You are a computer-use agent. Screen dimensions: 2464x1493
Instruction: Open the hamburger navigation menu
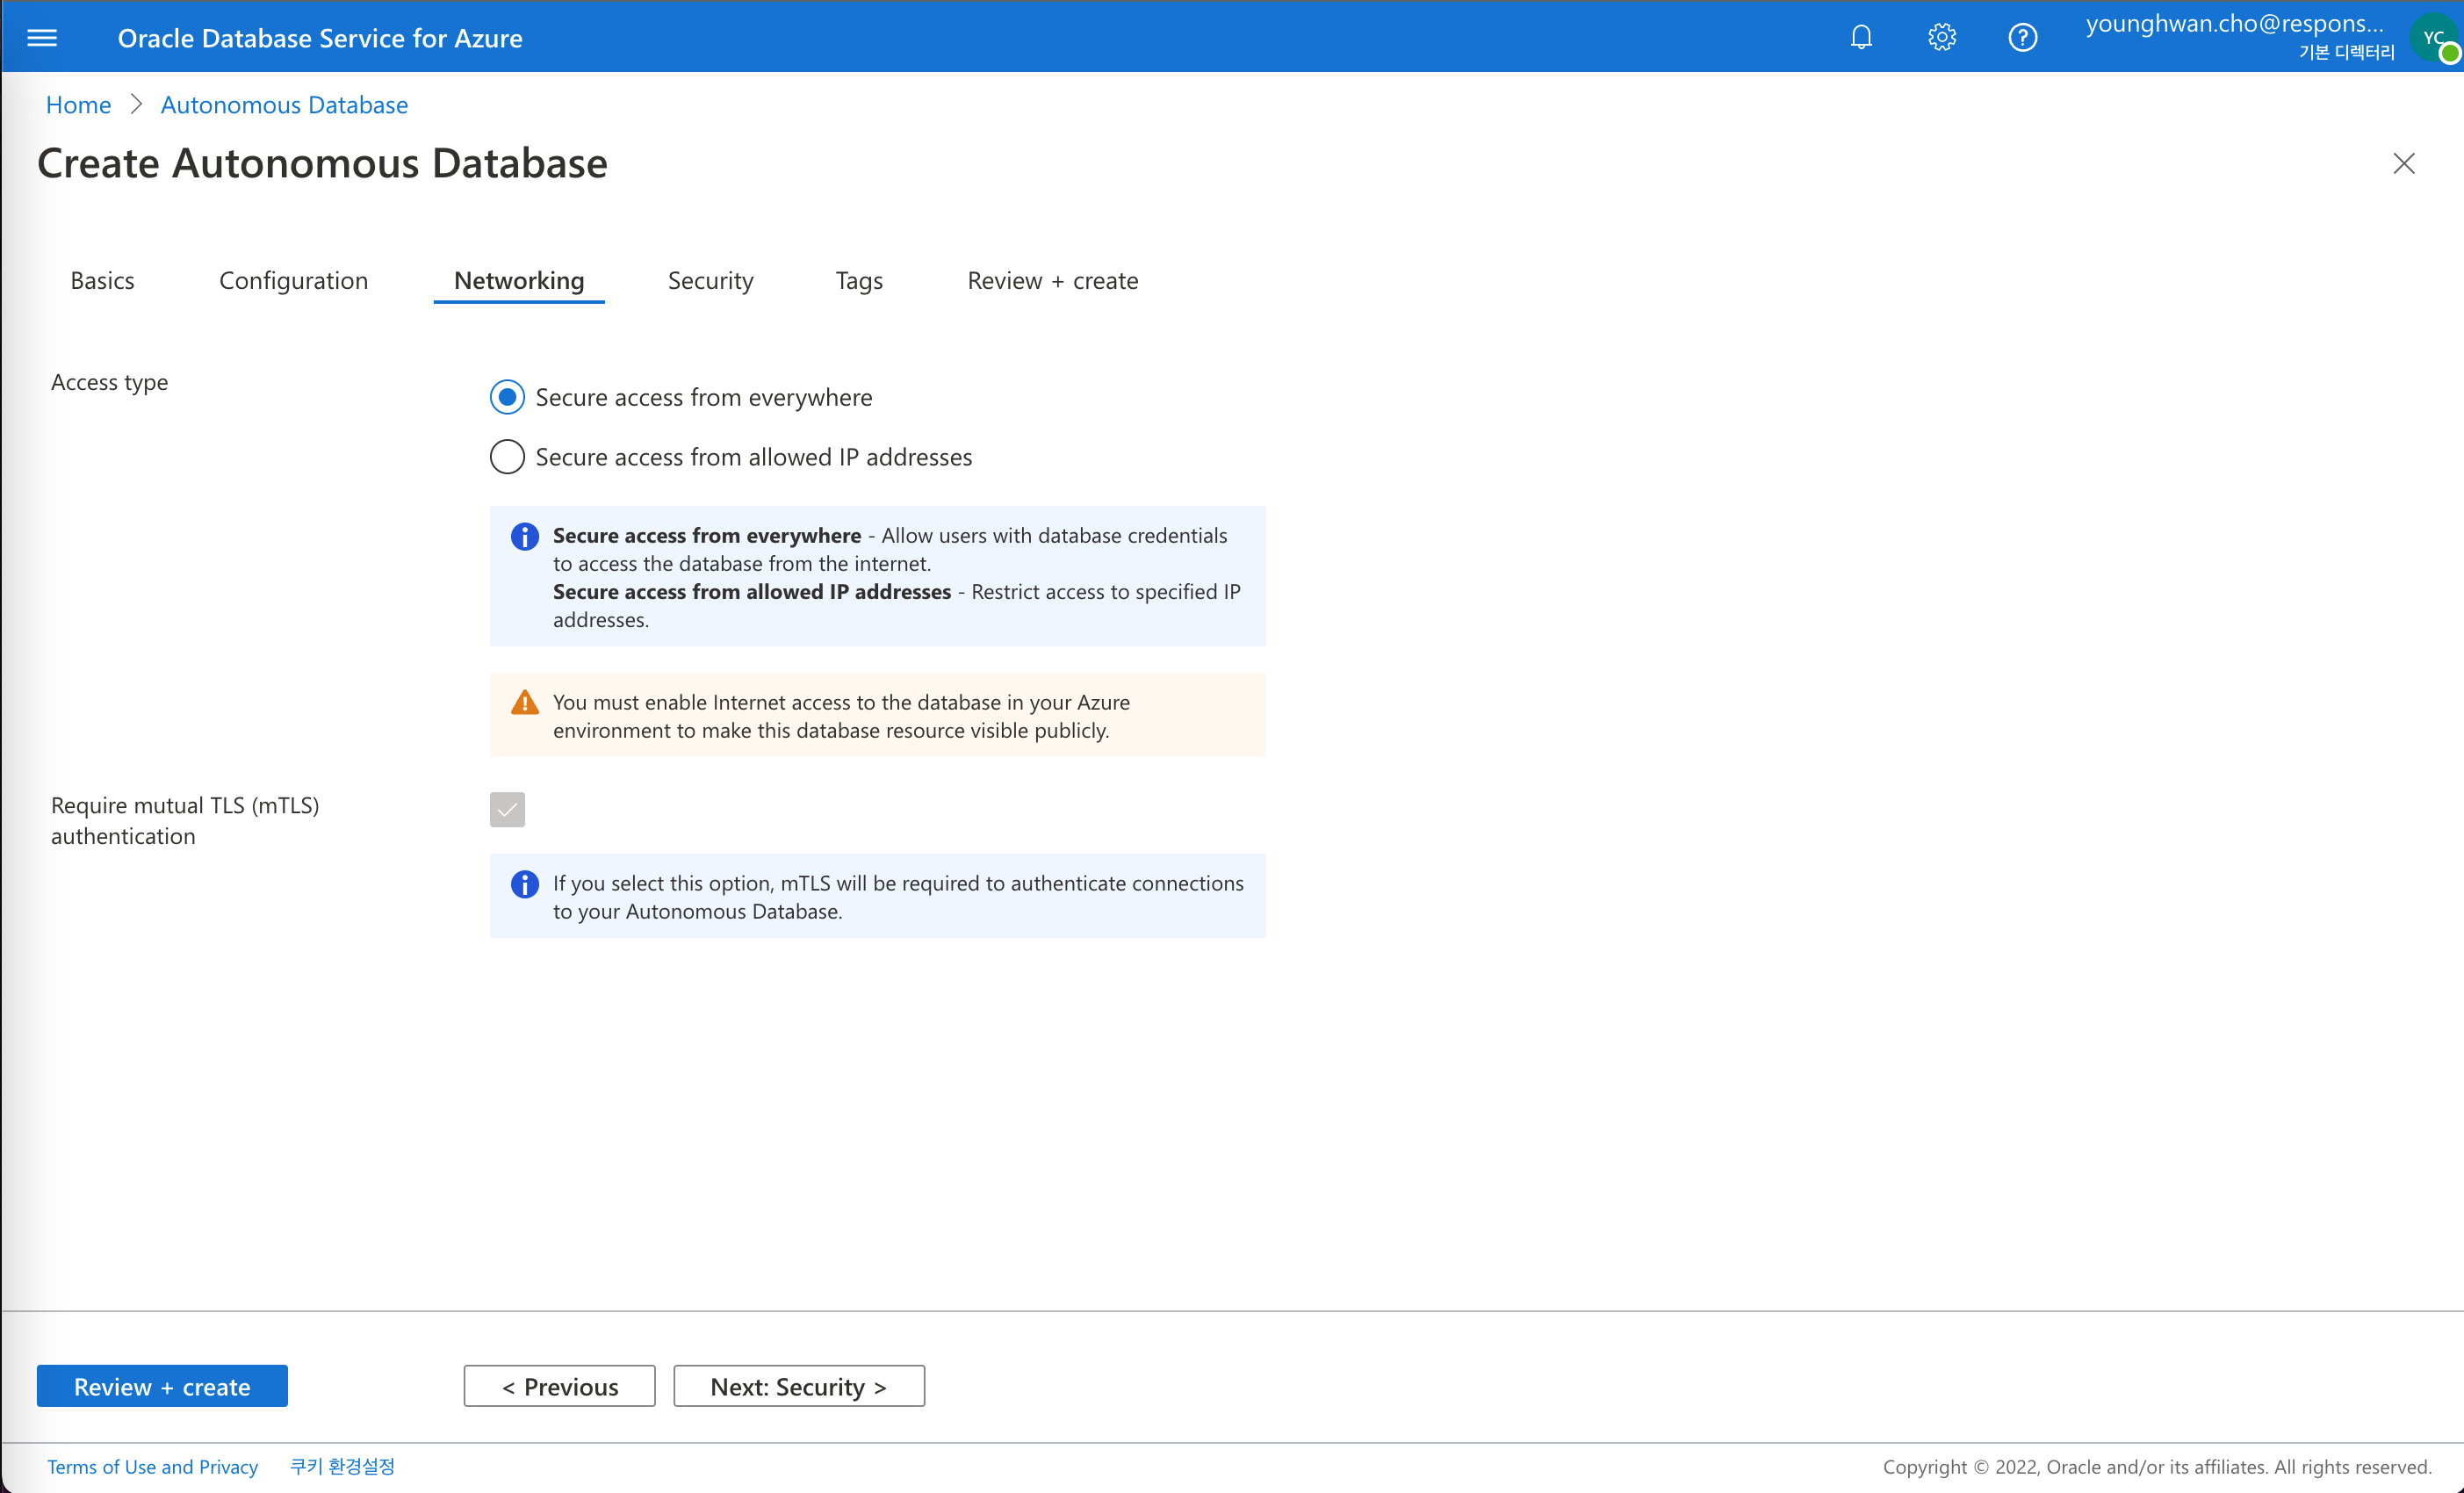click(42, 38)
